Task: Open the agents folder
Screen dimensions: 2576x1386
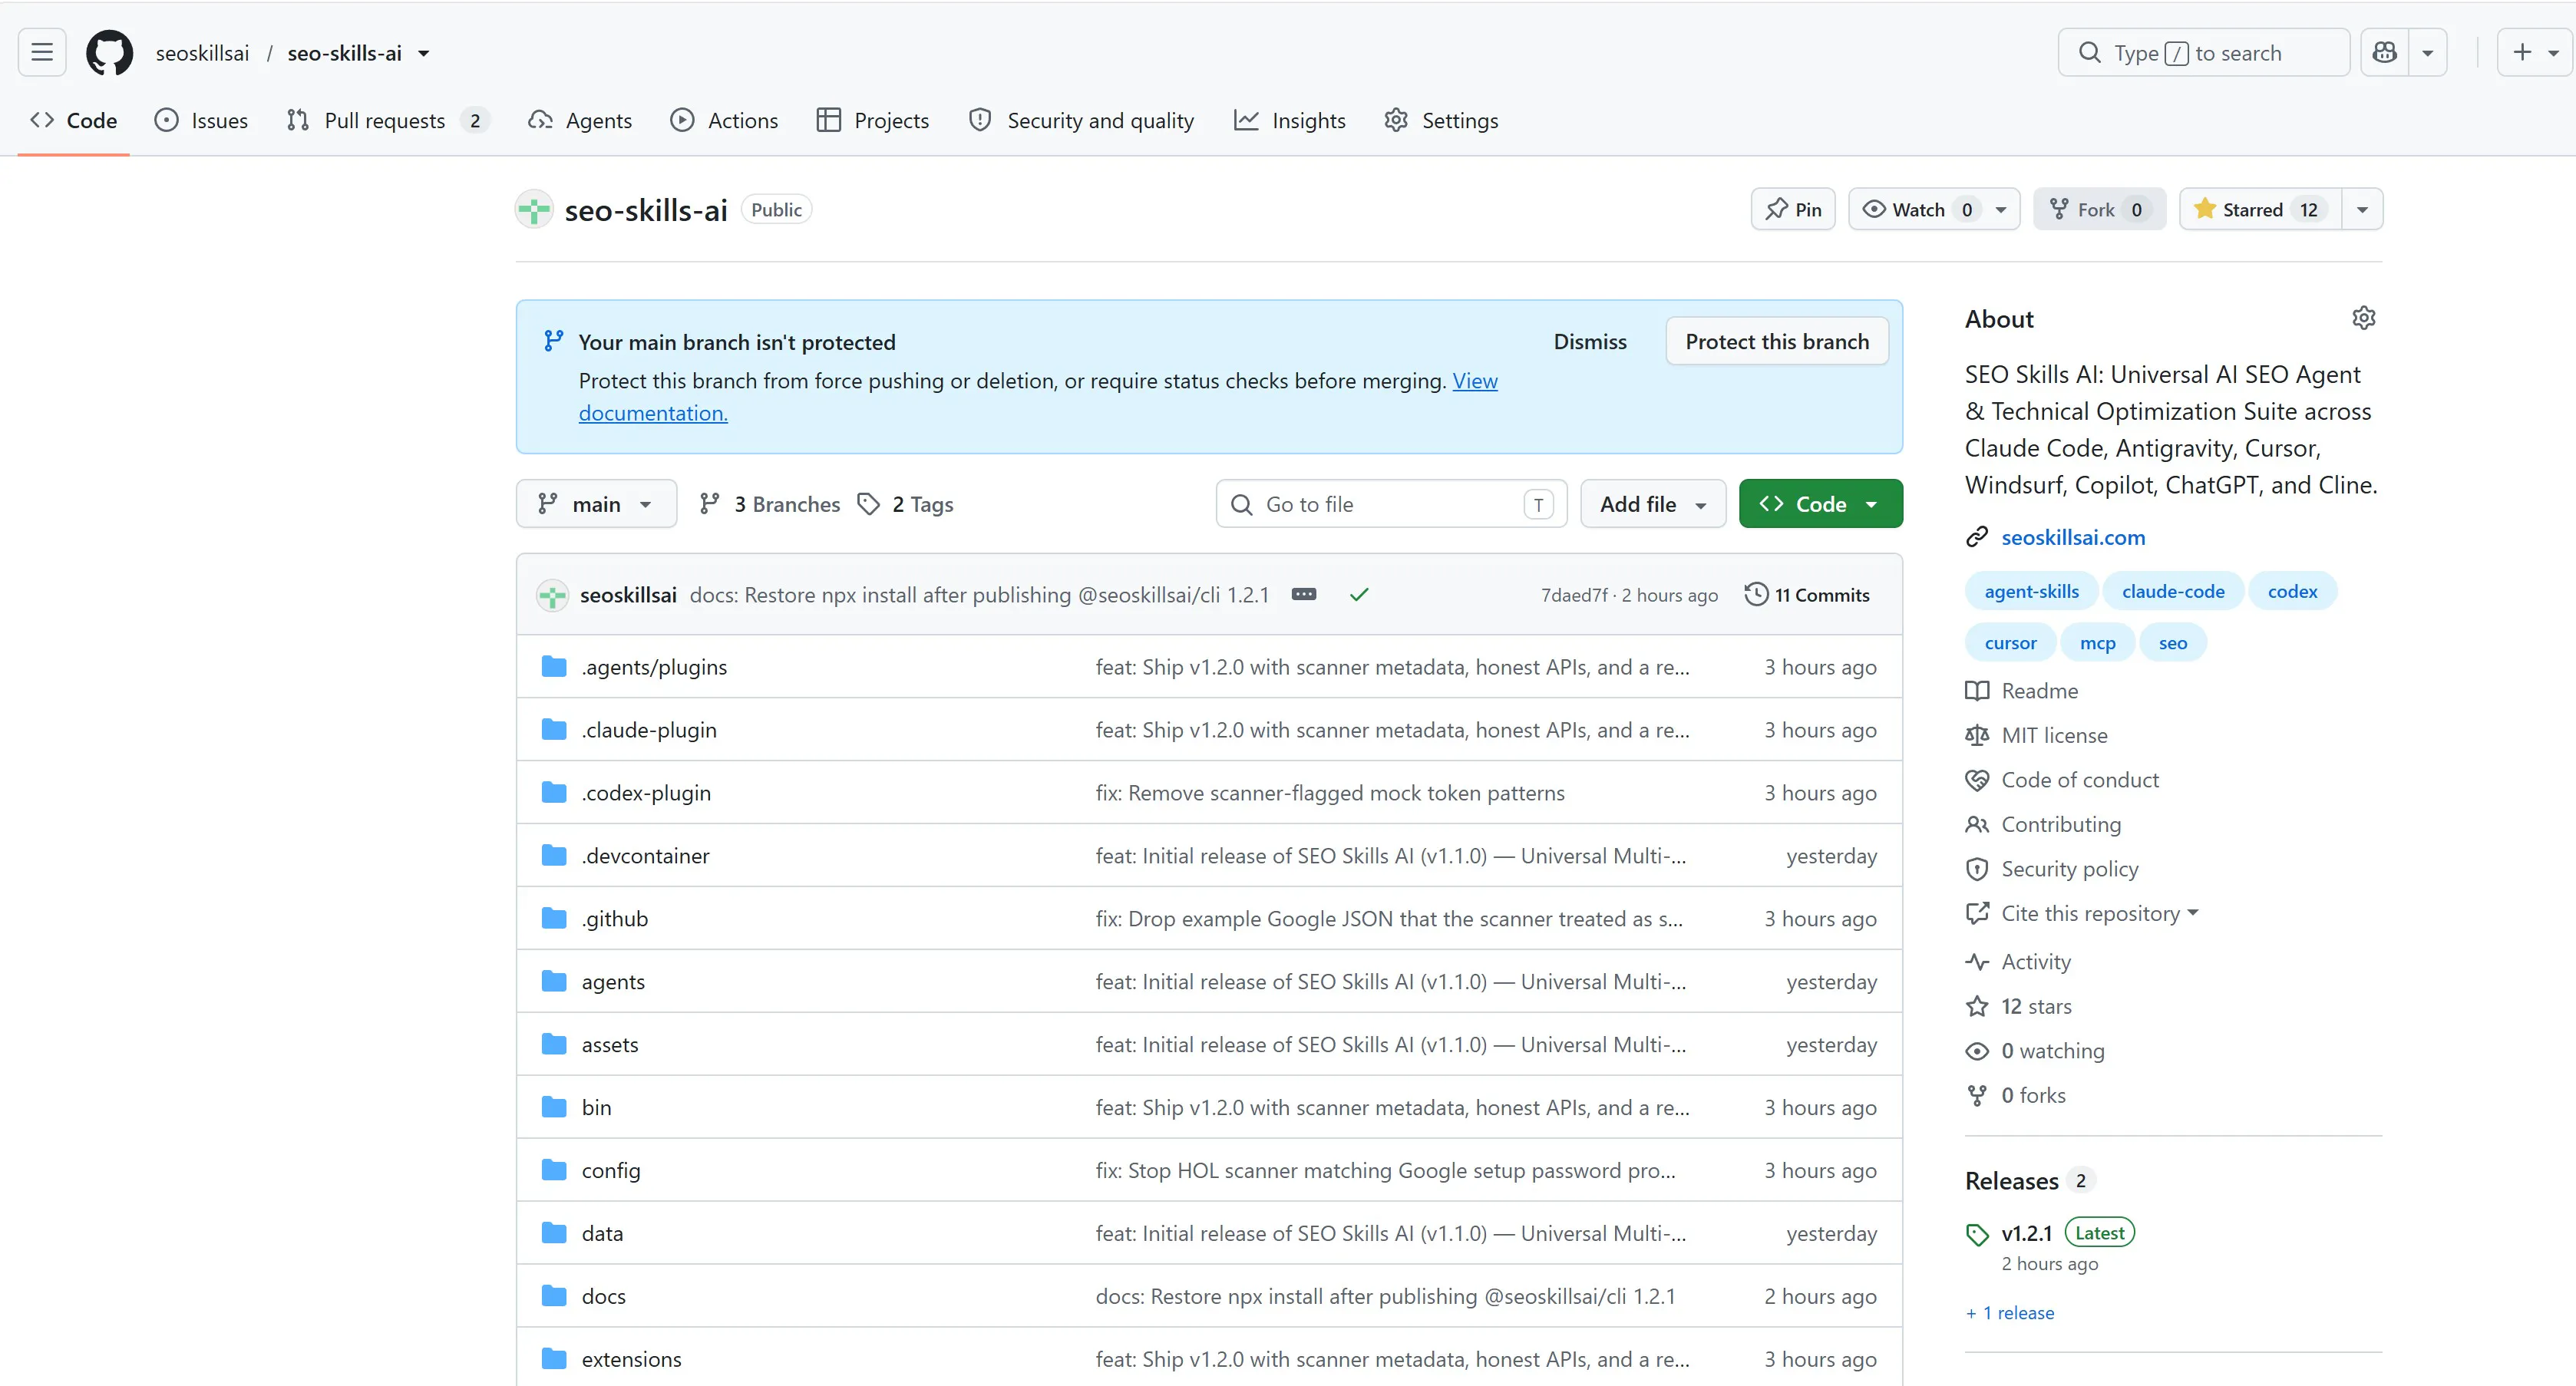Action: click(613, 982)
